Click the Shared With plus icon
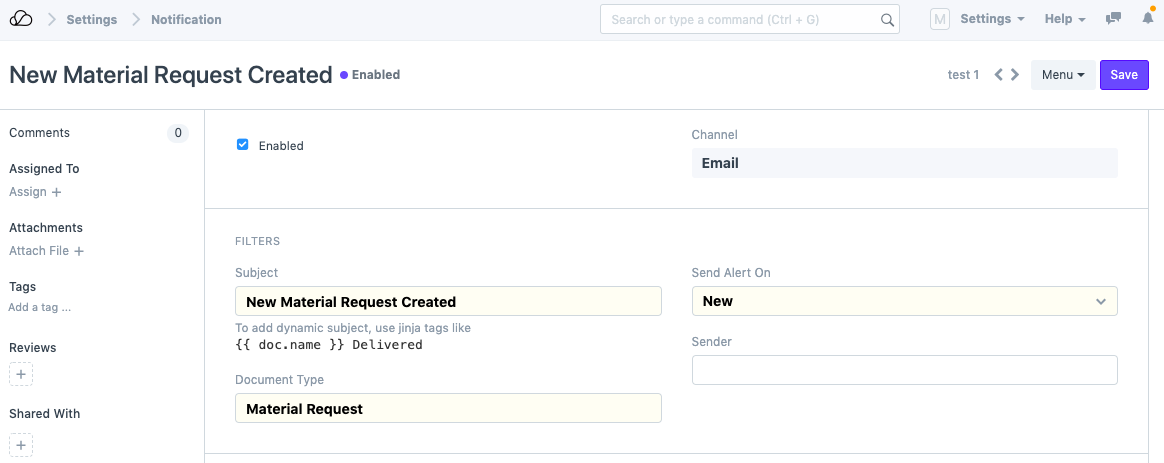The height and width of the screenshot is (463, 1164). 21,444
